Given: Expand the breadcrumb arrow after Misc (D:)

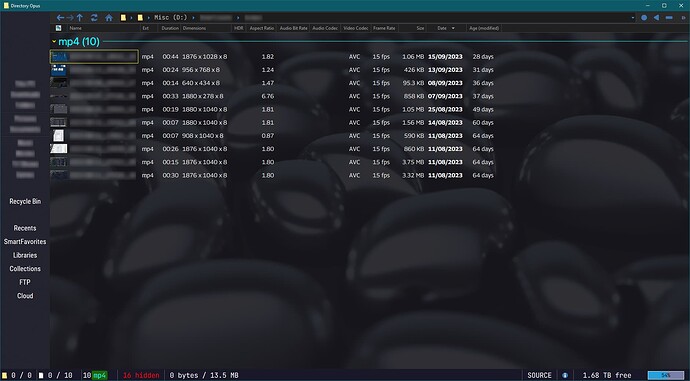Looking at the screenshot, I should click(193, 18).
